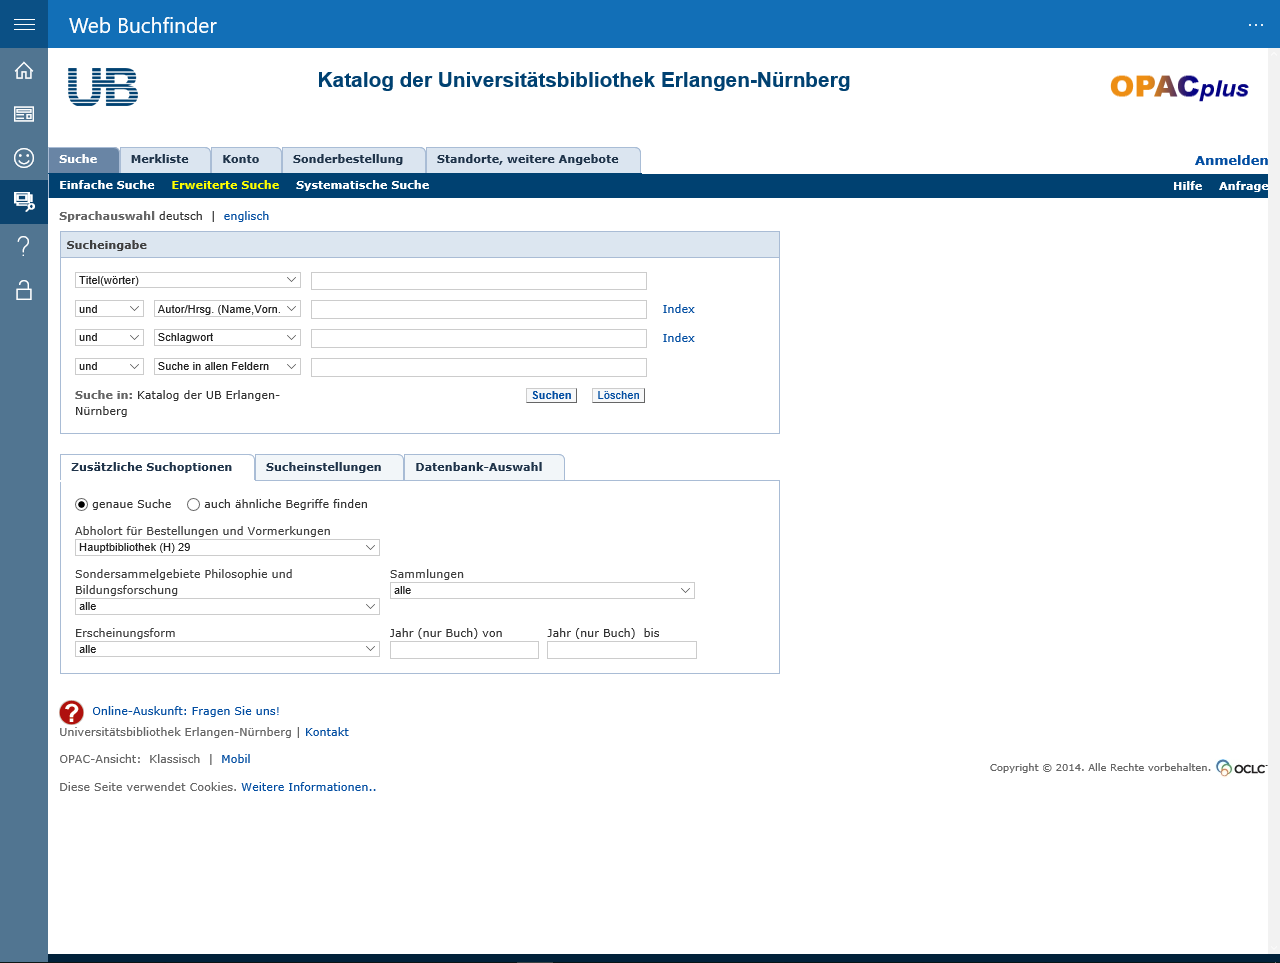1280x963 pixels.
Task: Switch to the Konto tab
Action: [246, 160]
